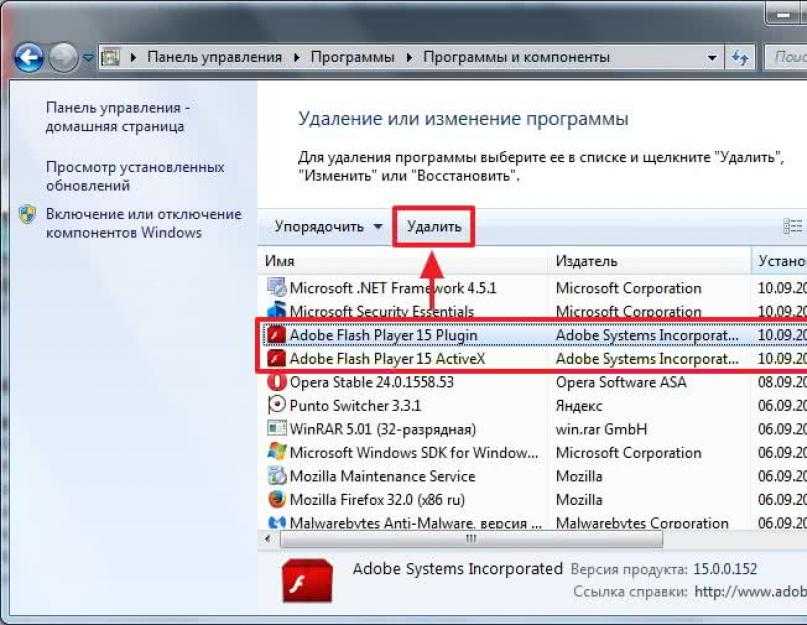
Task: Select 'Punto Switcher 3.3.1' entry name
Action: pyautogui.click(x=355, y=406)
